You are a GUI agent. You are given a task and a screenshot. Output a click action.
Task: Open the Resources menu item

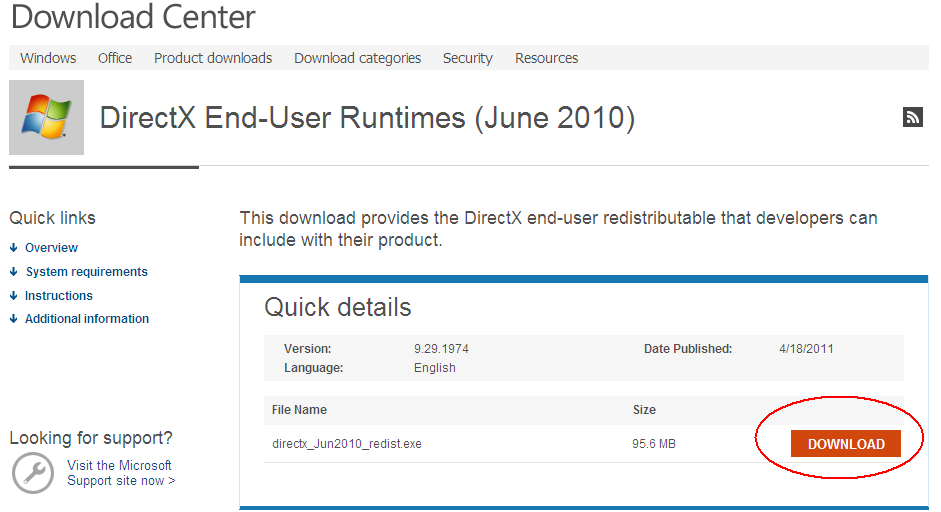[x=546, y=58]
